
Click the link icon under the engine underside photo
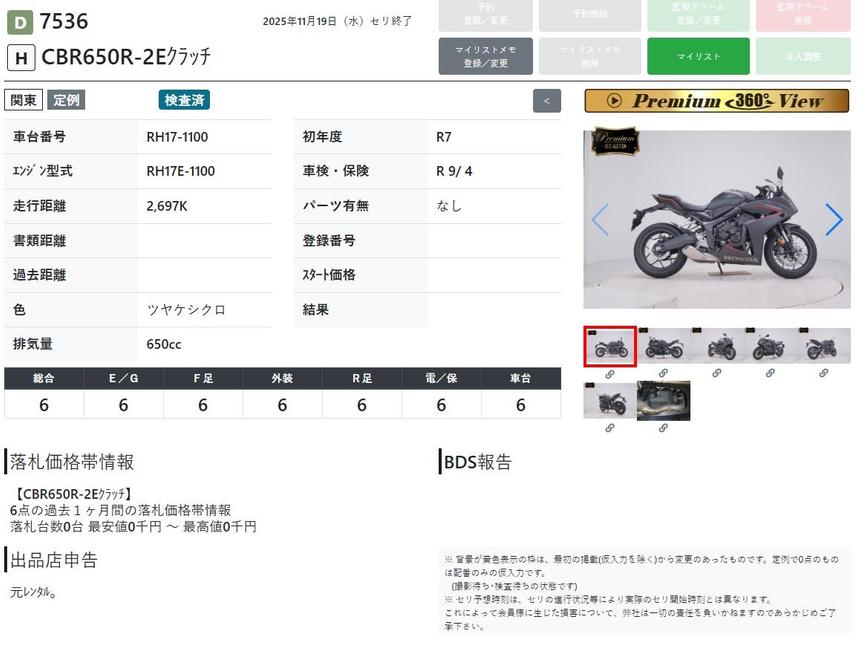coord(663,428)
